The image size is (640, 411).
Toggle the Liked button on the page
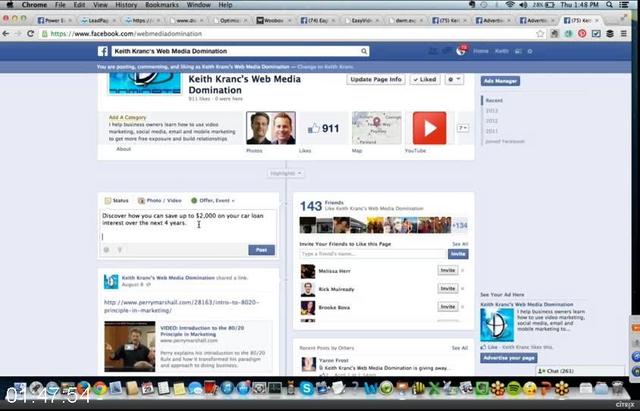425,80
